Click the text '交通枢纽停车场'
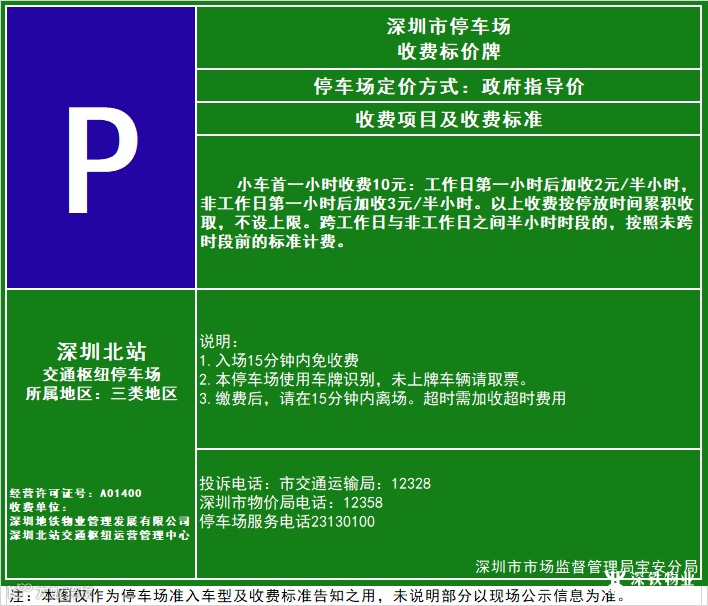Screen dimensions: 708x606 click(x=102, y=374)
